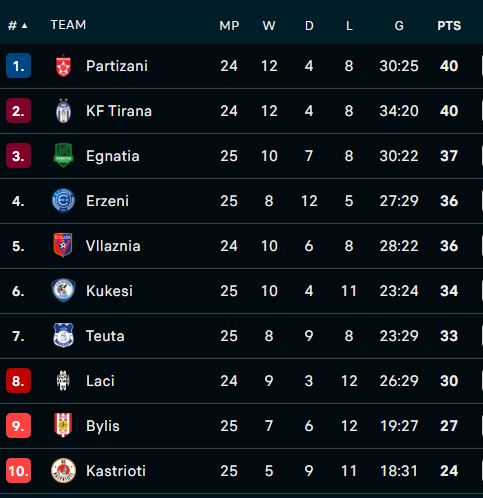Open the Vllaznia shield logo

point(63,245)
